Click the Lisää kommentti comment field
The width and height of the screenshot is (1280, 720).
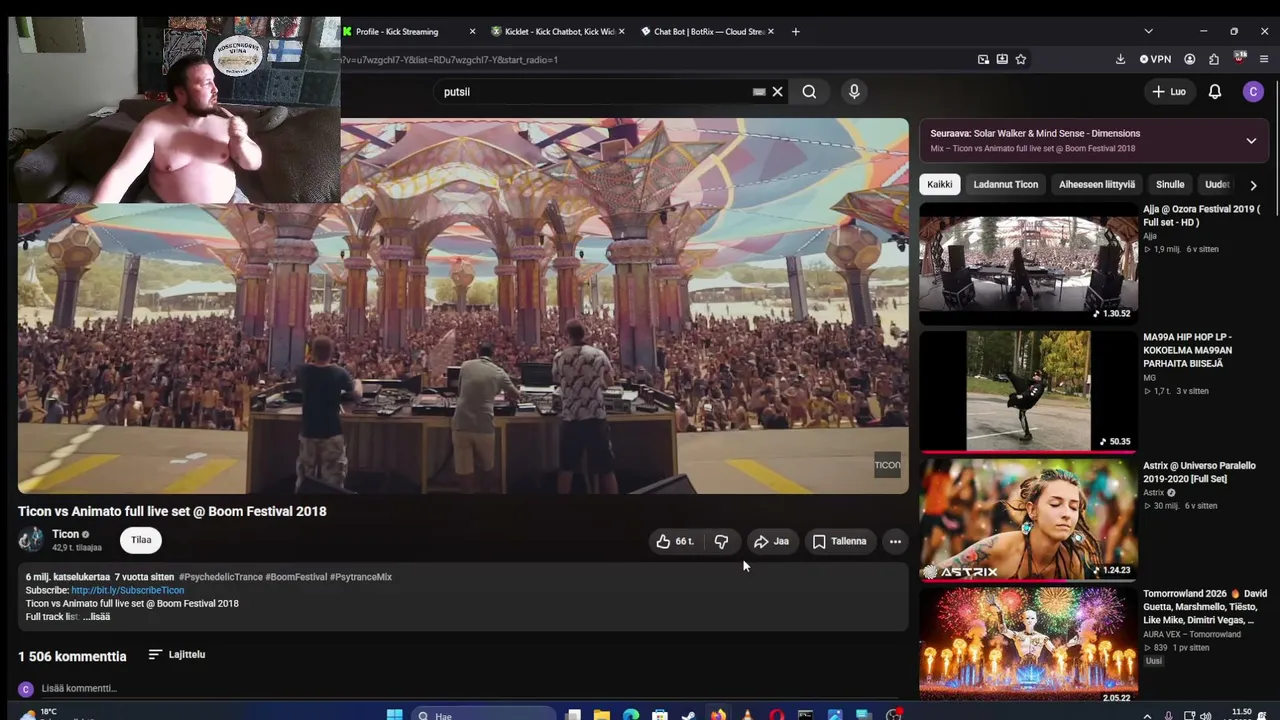(470, 688)
